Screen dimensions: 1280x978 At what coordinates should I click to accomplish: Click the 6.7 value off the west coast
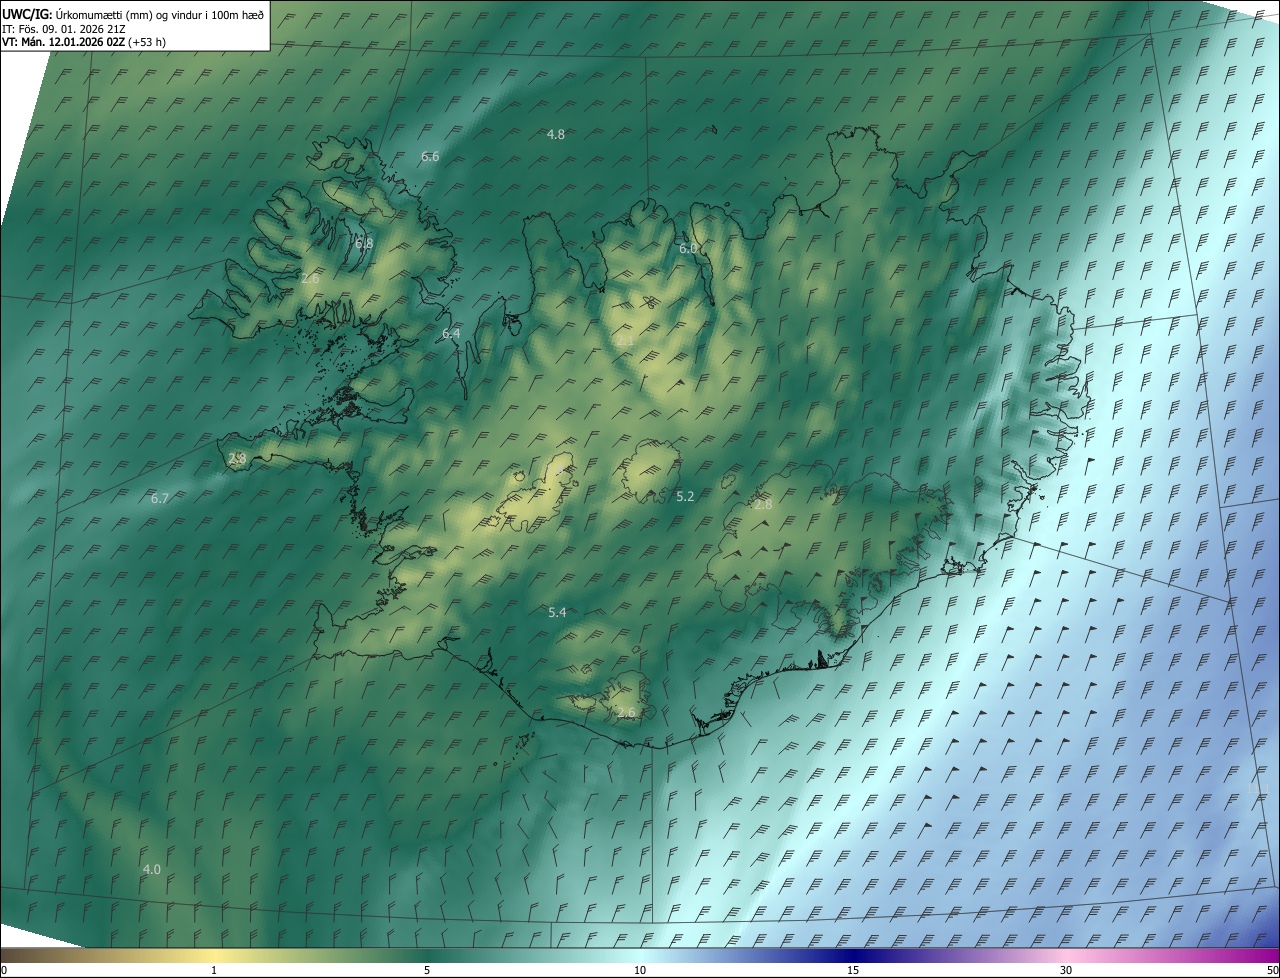pos(159,499)
